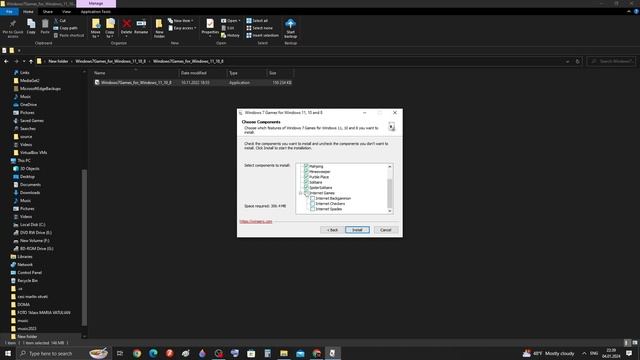Switch to the View ribbon tab
The image size is (640, 360).
click(66, 11)
